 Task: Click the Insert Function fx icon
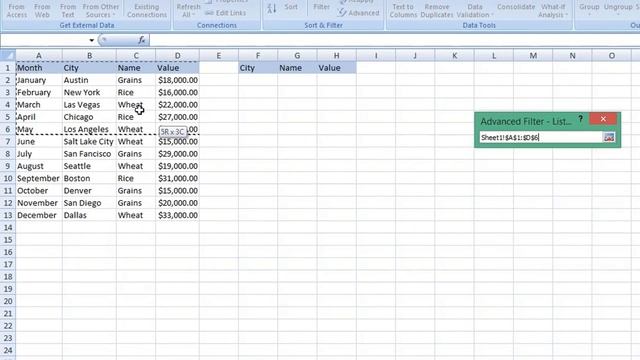click(142, 40)
